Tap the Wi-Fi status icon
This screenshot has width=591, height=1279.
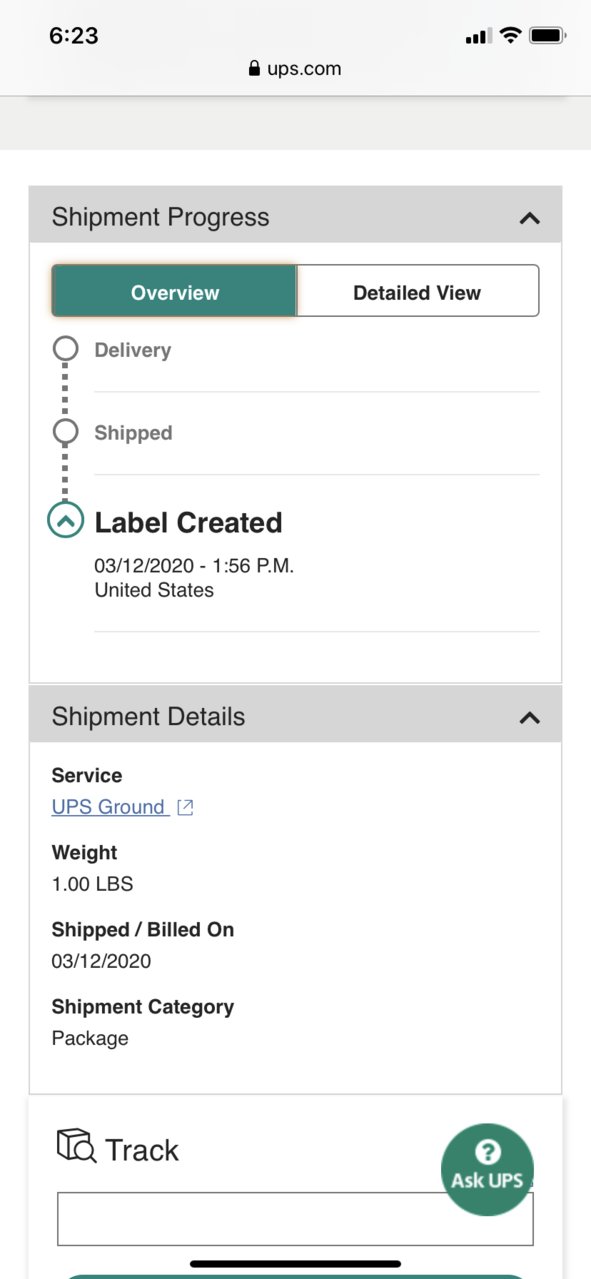511,36
